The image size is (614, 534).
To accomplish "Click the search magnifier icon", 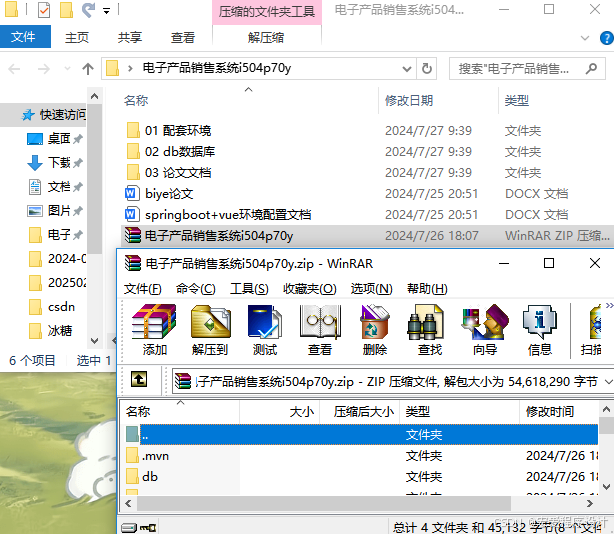I will pyautogui.click(x=591, y=69).
